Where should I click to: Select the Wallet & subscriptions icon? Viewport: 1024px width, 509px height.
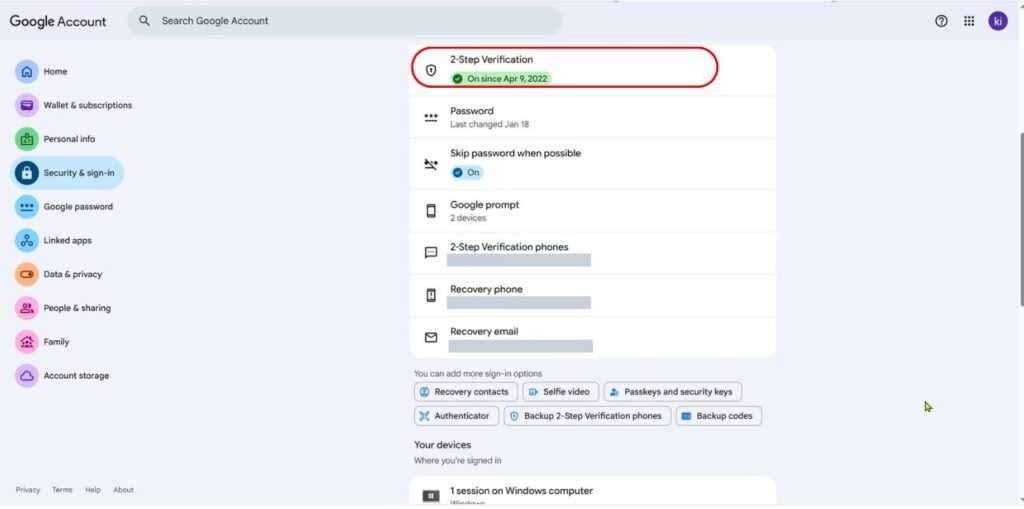point(27,105)
